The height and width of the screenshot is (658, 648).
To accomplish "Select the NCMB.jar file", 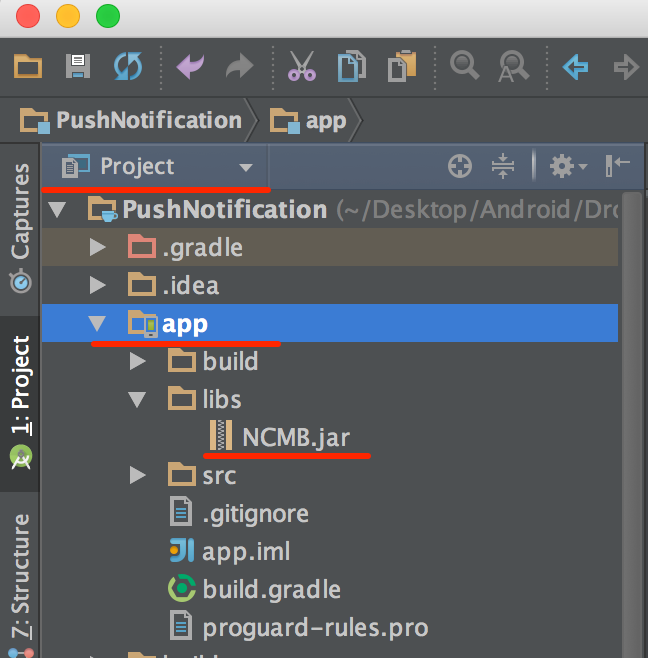I will coord(330,437).
